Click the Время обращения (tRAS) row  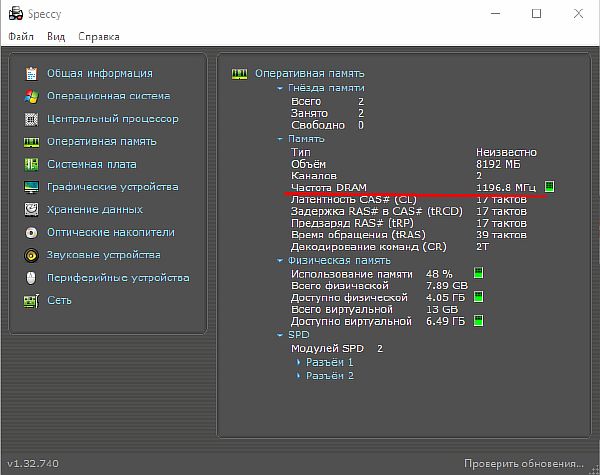click(409, 235)
